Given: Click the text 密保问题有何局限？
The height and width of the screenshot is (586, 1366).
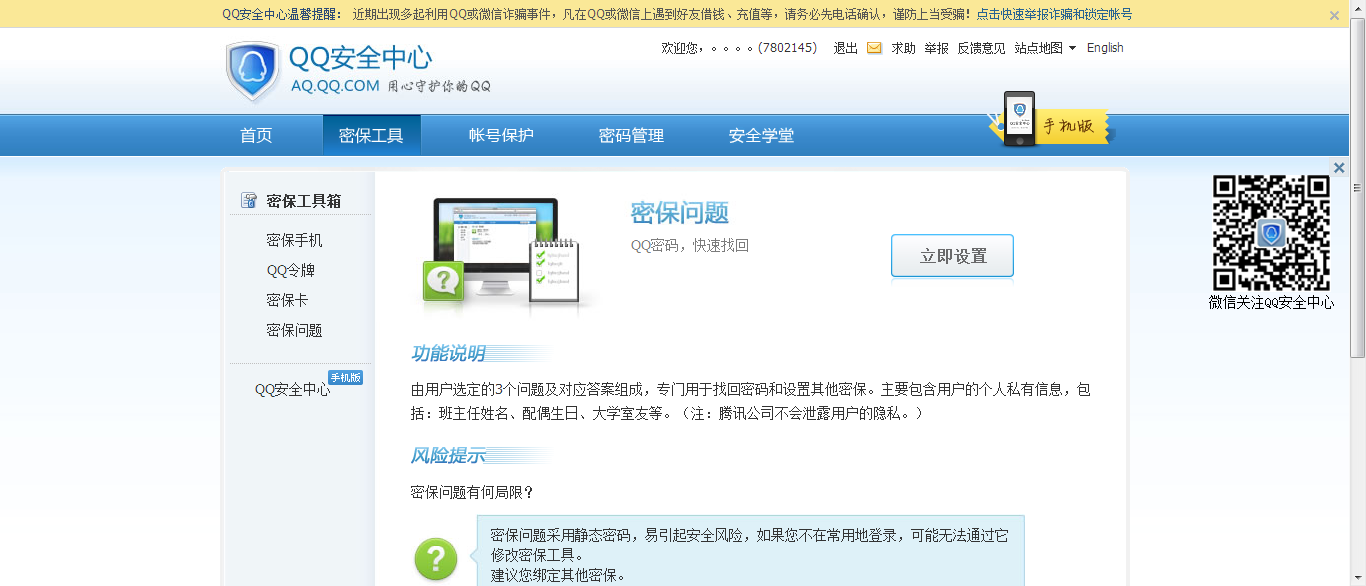Looking at the screenshot, I should click(x=472, y=493).
